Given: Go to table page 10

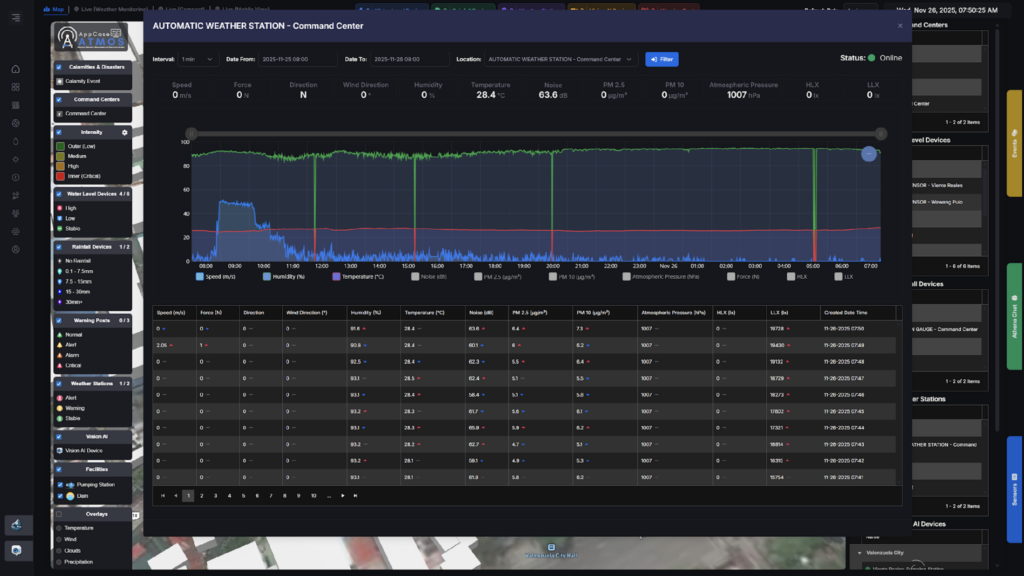Looking at the screenshot, I should click(x=313, y=496).
